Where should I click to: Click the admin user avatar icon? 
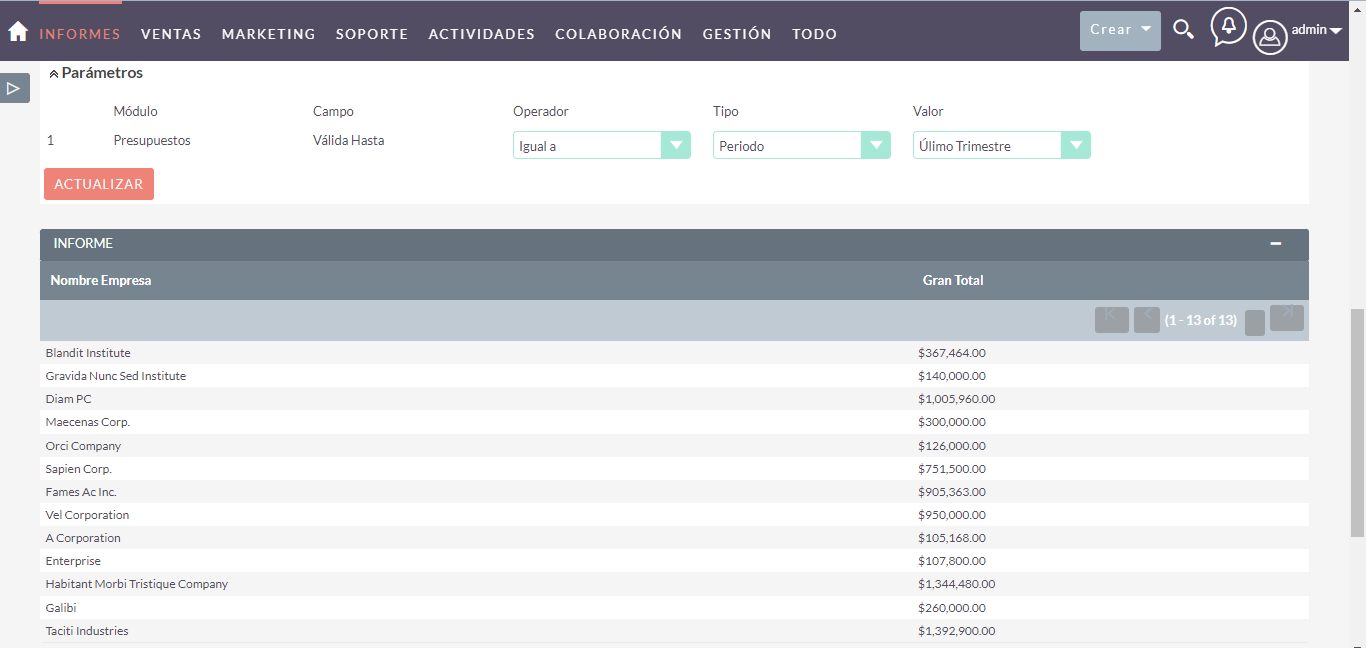point(1269,37)
